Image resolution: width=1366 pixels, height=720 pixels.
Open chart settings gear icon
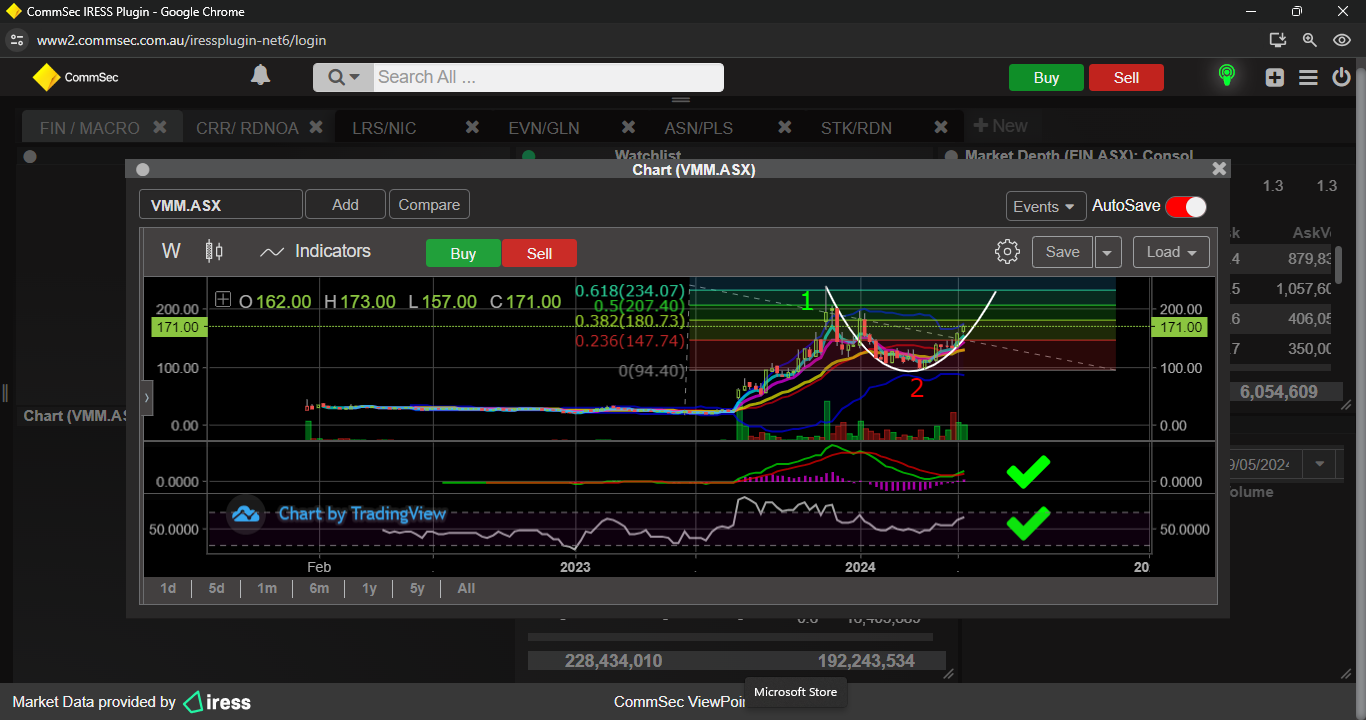point(1007,252)
